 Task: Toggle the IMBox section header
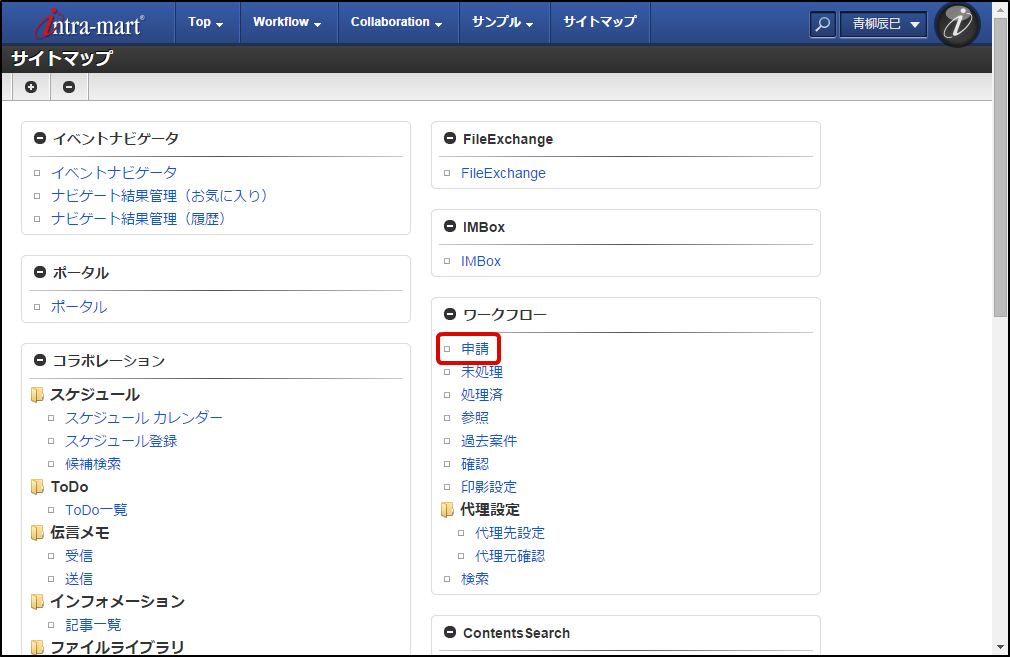point(450,227)
